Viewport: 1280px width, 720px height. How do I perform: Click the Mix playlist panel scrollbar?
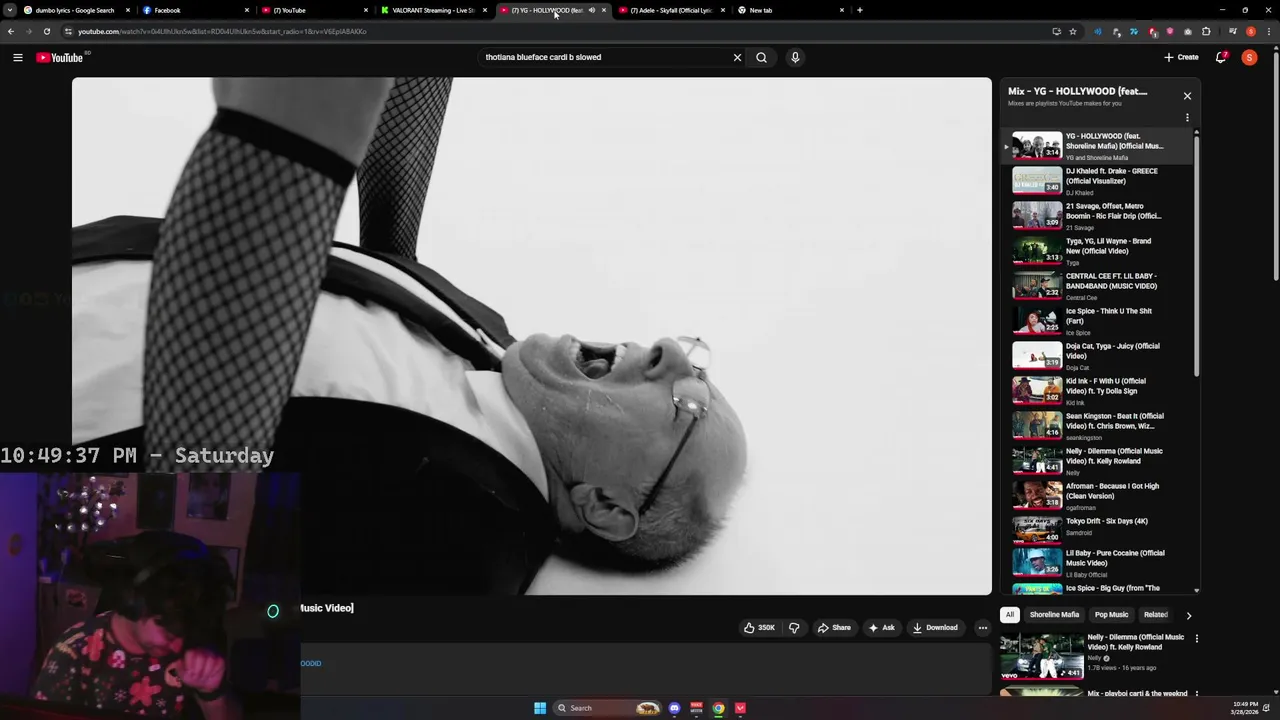pos(1196,255)
